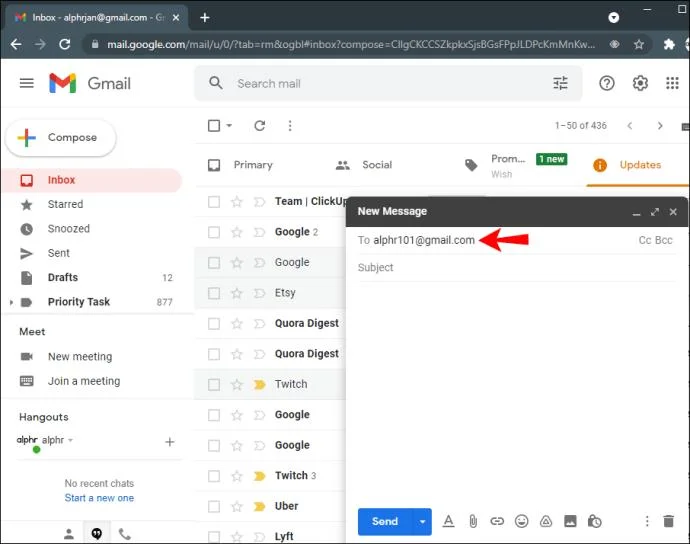Click the insert photo icon

[570, 522]
